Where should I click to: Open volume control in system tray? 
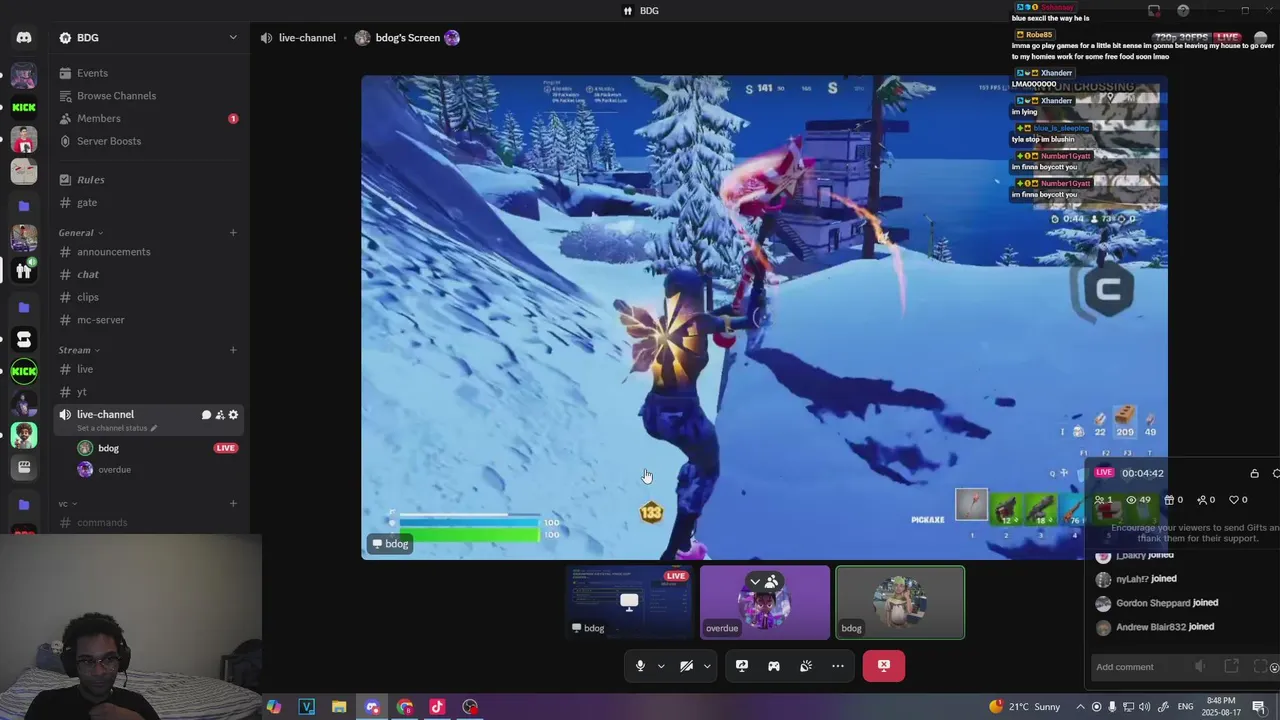click(1144, 707)
